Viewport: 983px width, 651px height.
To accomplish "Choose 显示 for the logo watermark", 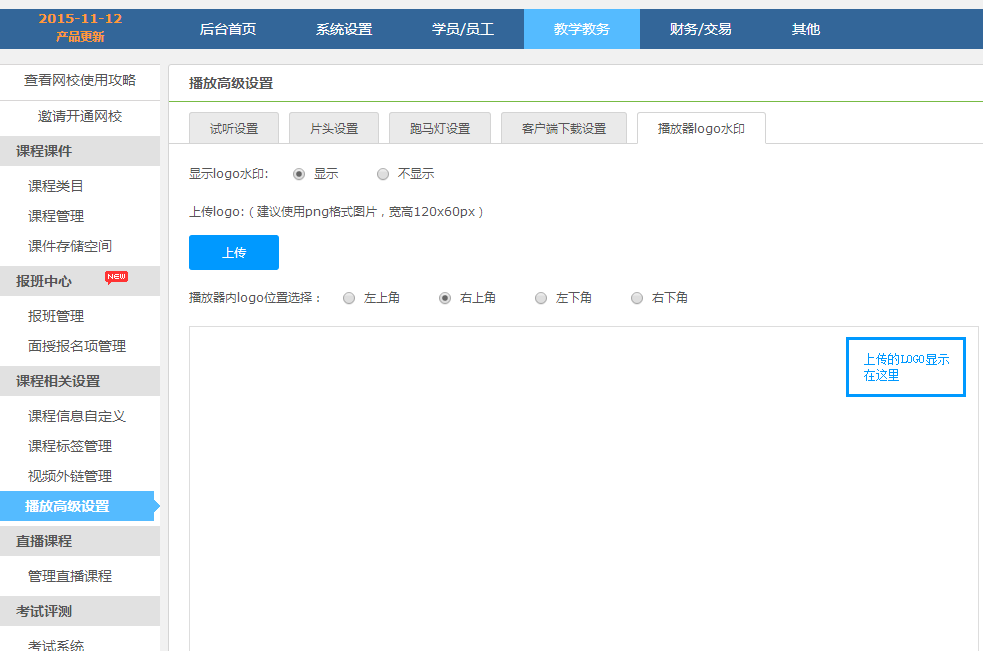I will click(x=299, y=174).
